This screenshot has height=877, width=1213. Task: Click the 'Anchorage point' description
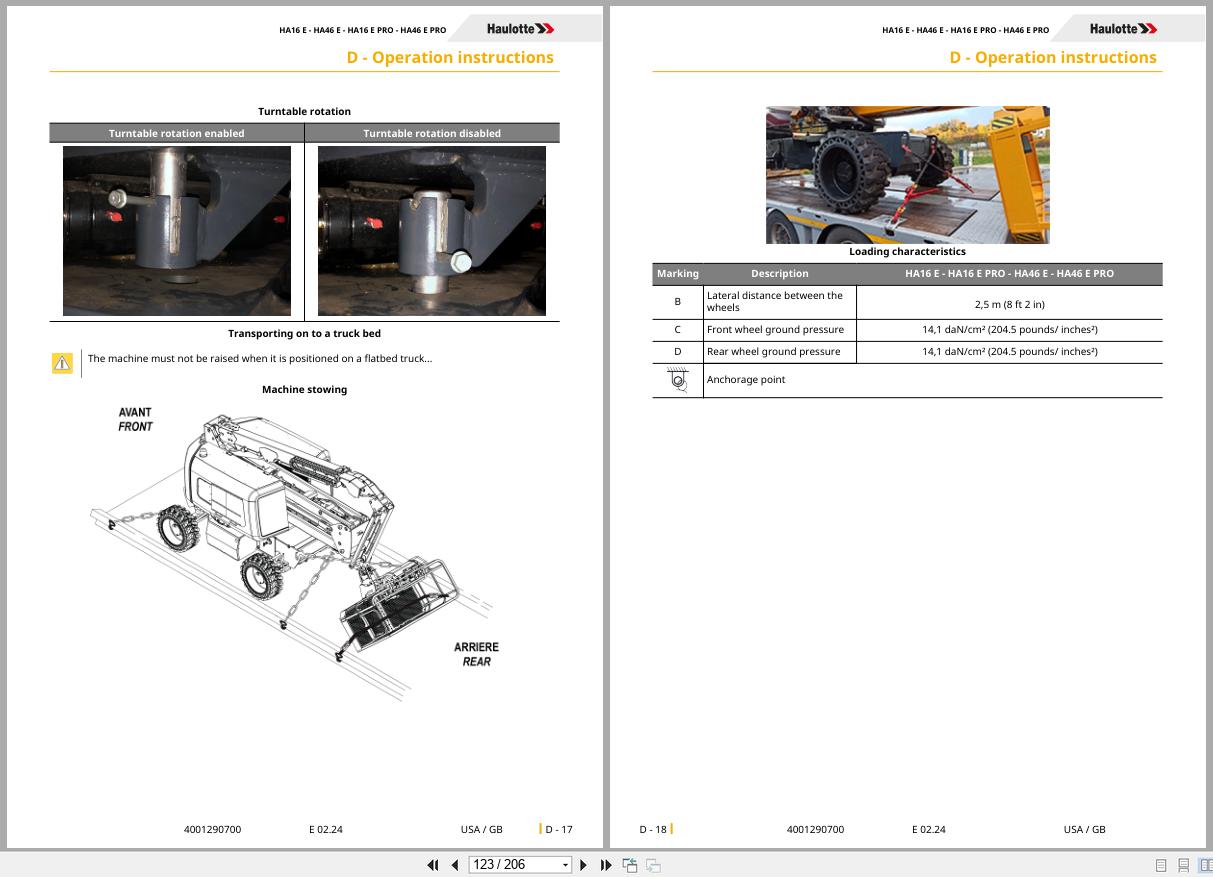(746, 379)
